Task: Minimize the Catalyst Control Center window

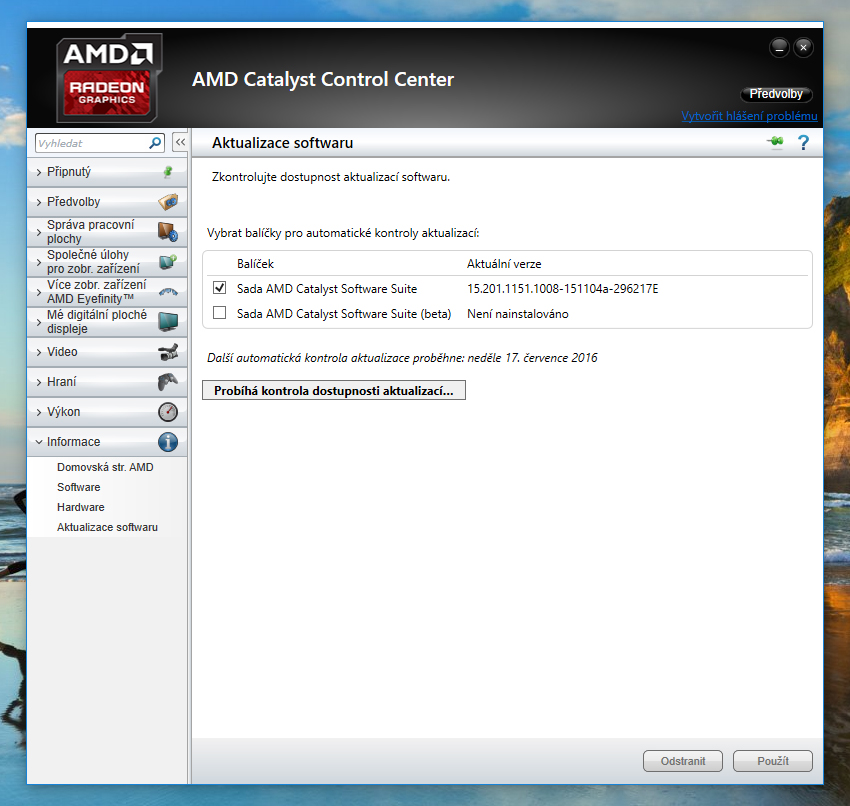Action: pyautogui.click(x=779, y=48)
